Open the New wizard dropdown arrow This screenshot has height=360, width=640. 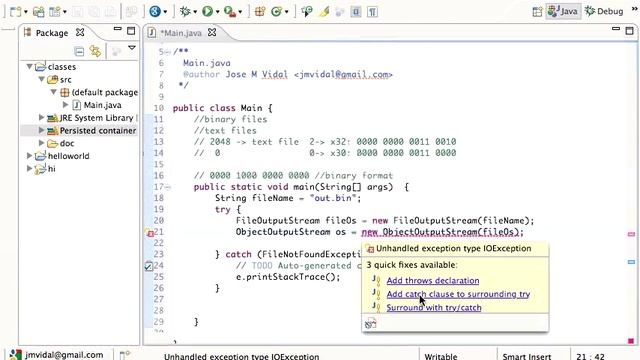click(x=25, y=12)
